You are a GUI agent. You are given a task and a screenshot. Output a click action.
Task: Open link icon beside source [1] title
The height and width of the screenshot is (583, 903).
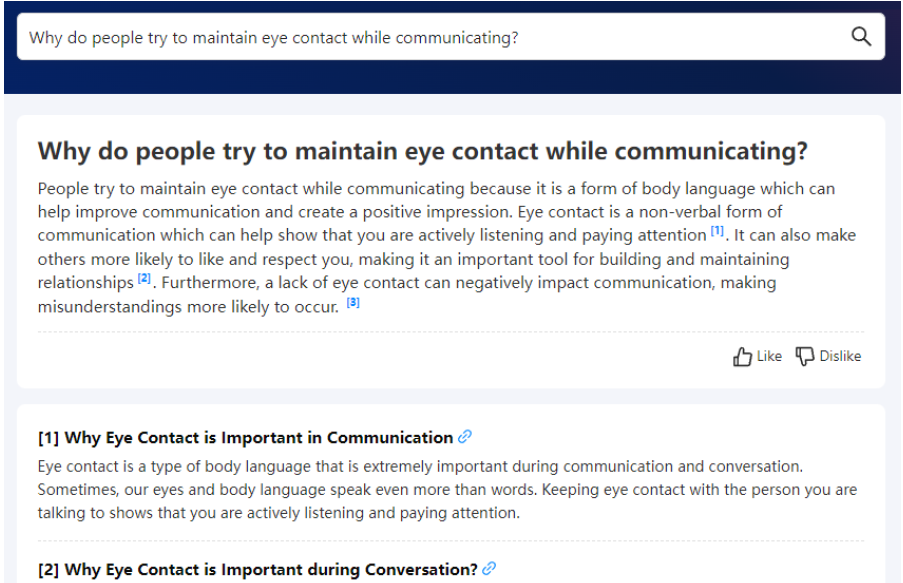465,437
